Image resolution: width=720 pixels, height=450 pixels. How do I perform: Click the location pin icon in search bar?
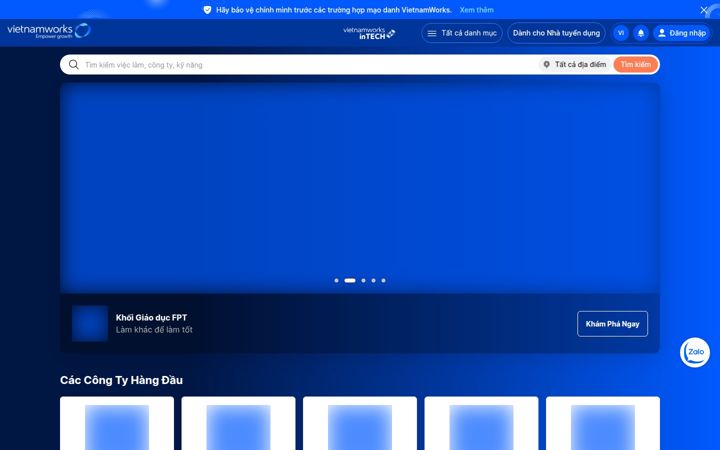[x=546, y=65]
